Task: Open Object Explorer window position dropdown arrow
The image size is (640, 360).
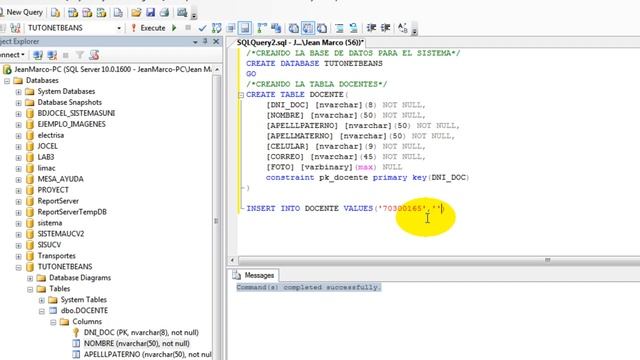Action: coord(195,42)
